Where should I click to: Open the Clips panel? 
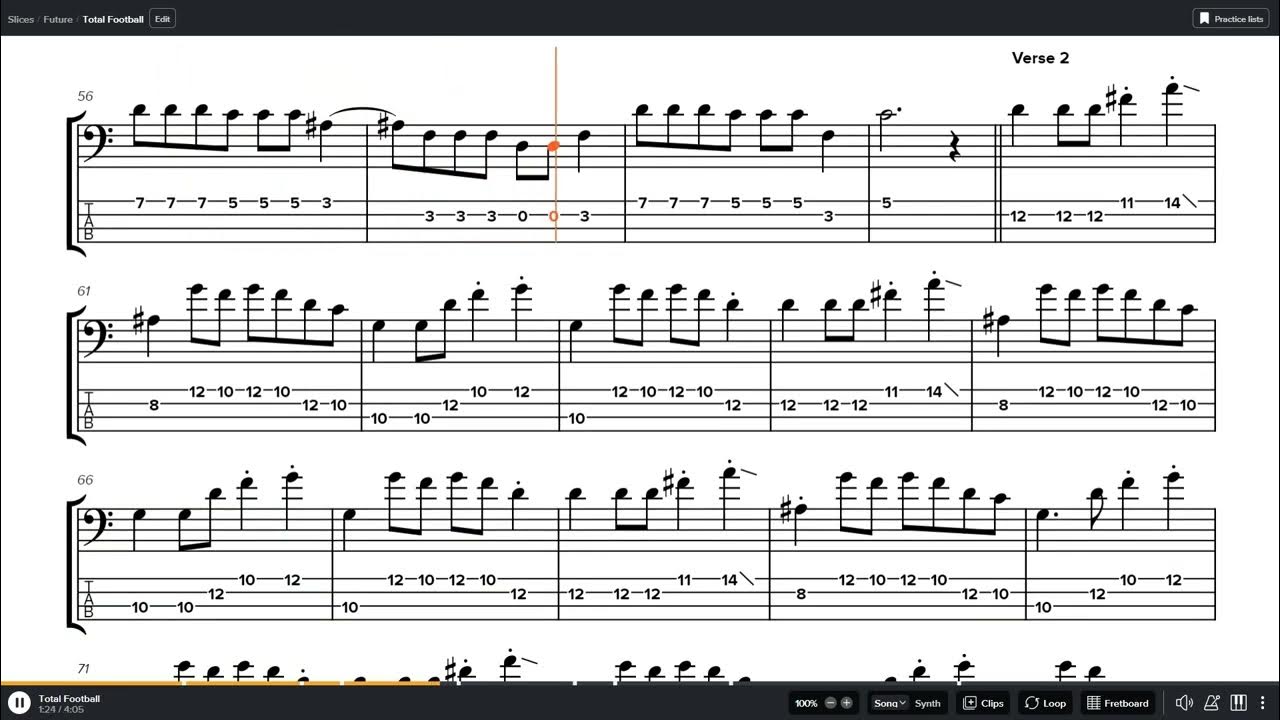point(983,703)
